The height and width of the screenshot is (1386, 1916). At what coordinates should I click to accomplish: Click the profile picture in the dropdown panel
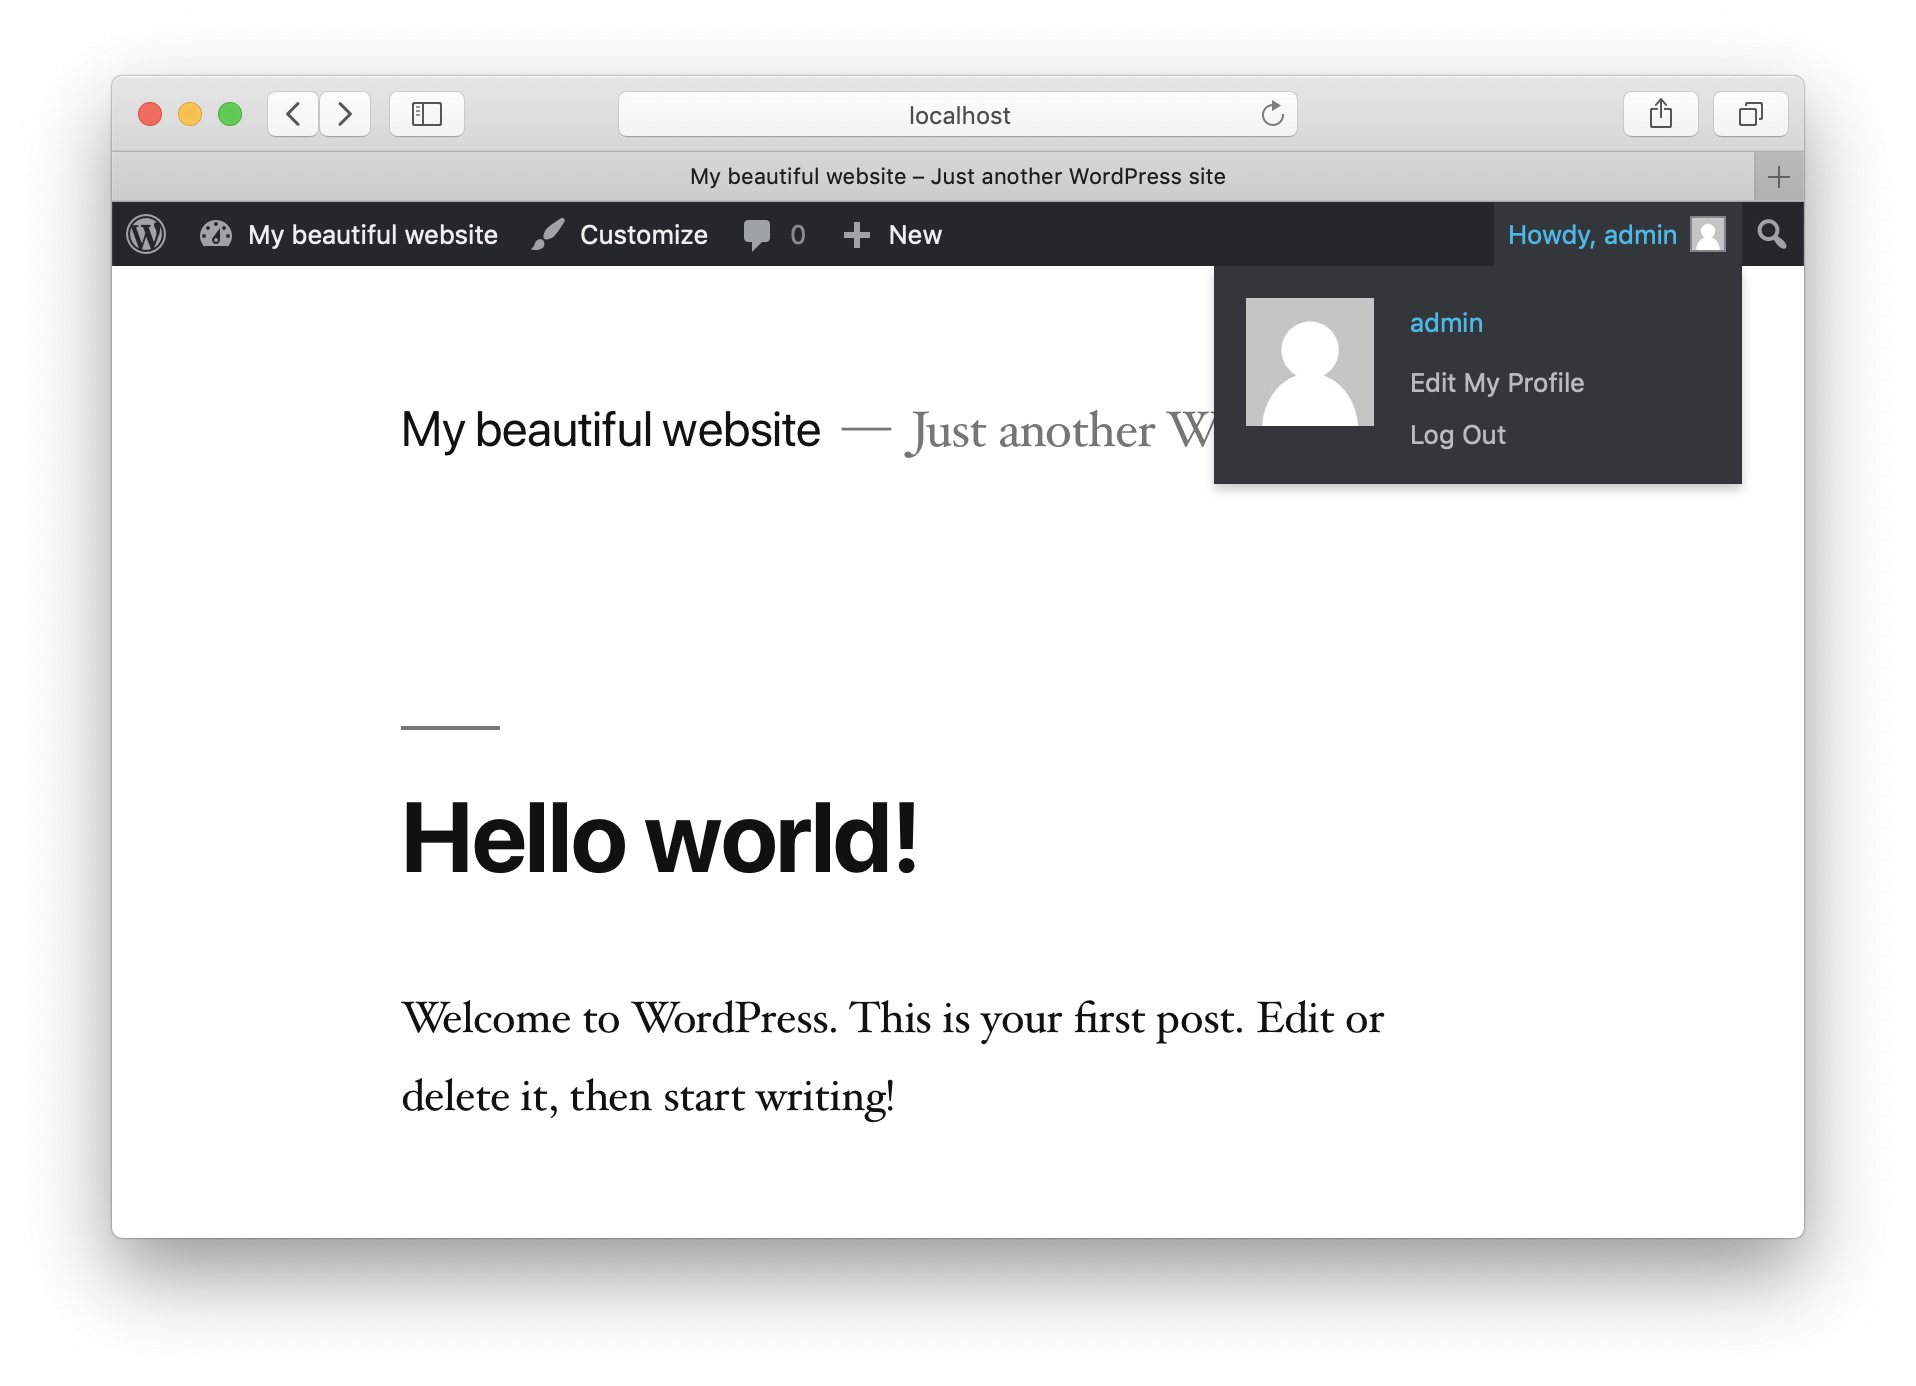[1310, 361]
